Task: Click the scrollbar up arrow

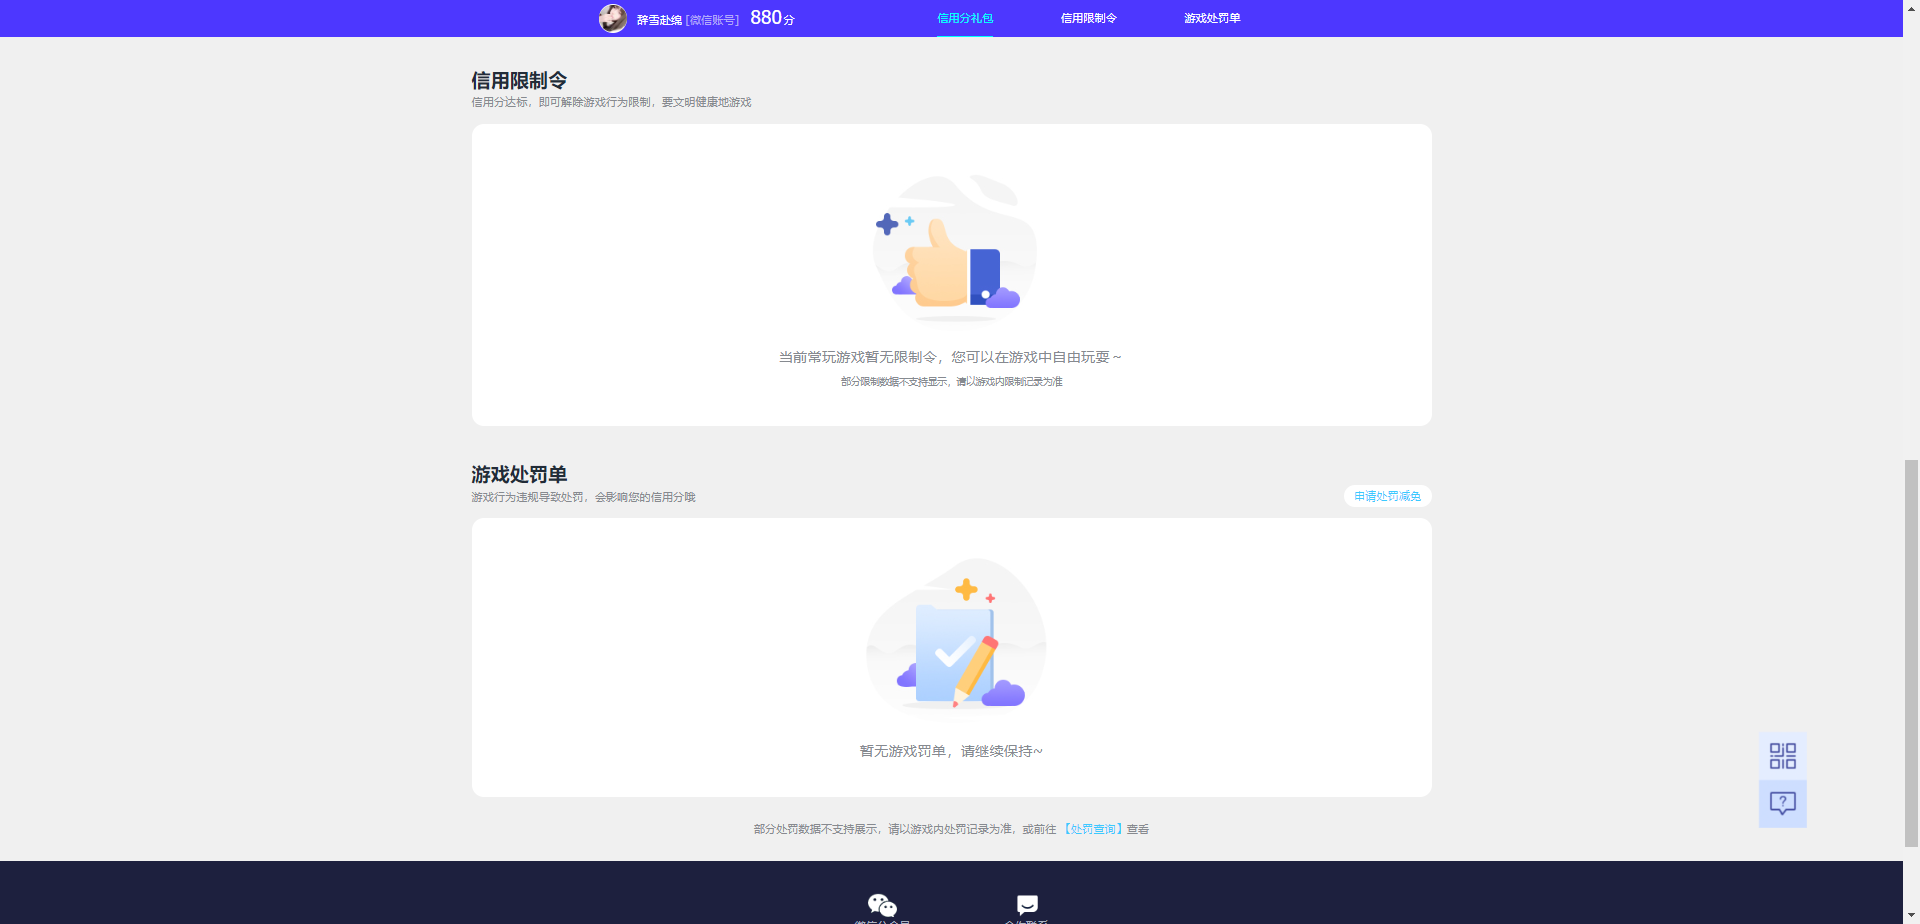Action: (1911, 6)
